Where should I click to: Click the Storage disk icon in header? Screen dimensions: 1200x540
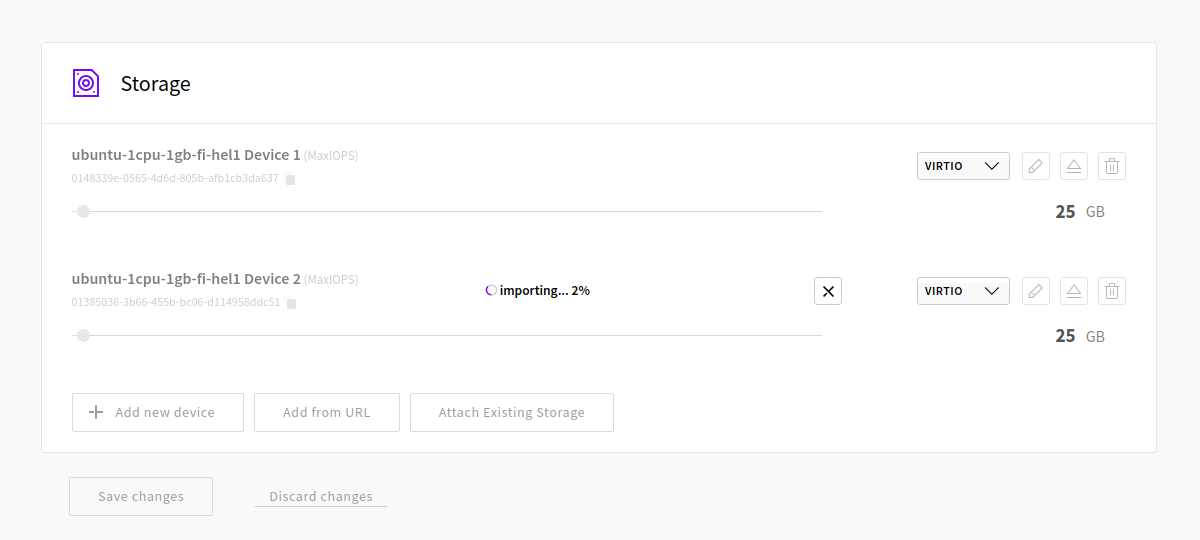86,83
